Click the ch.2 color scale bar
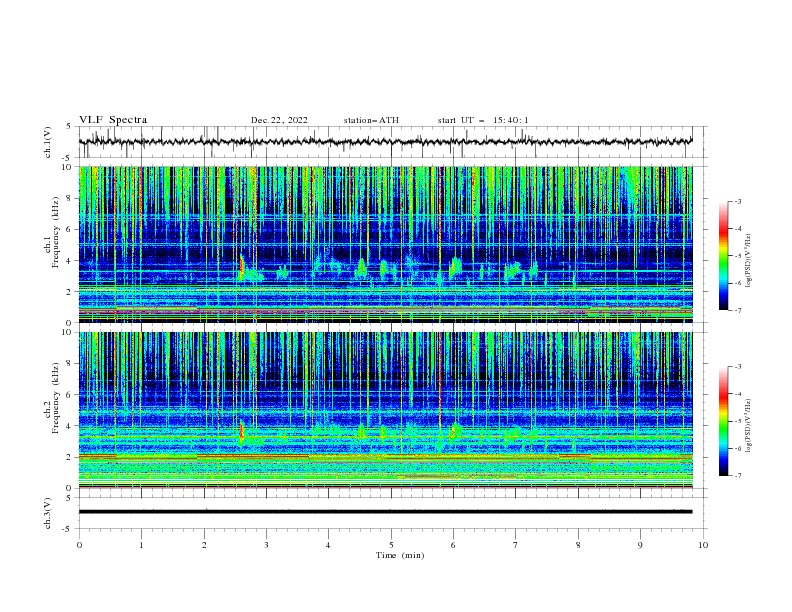This screenshot has width=792, height=612. pos(723,421)
